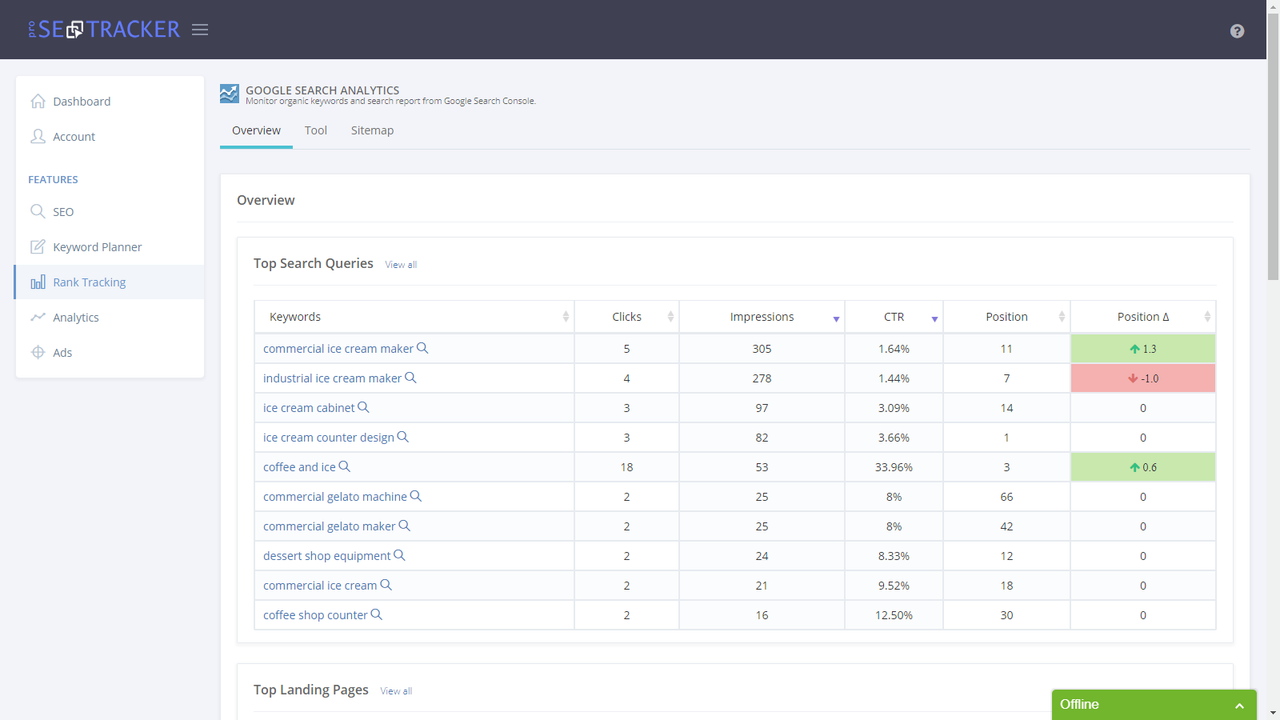Open the CTR column filter dropdown

935,318
